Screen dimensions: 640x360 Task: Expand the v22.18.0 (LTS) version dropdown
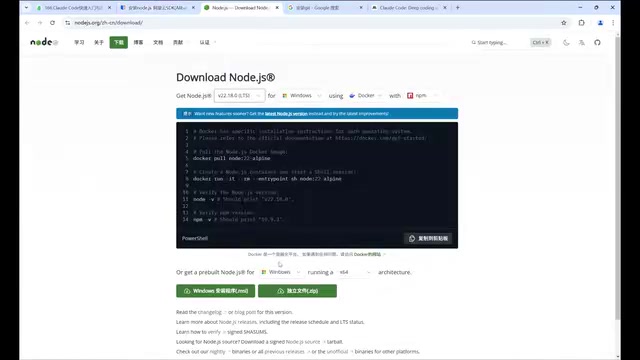[x=239, y=96]
